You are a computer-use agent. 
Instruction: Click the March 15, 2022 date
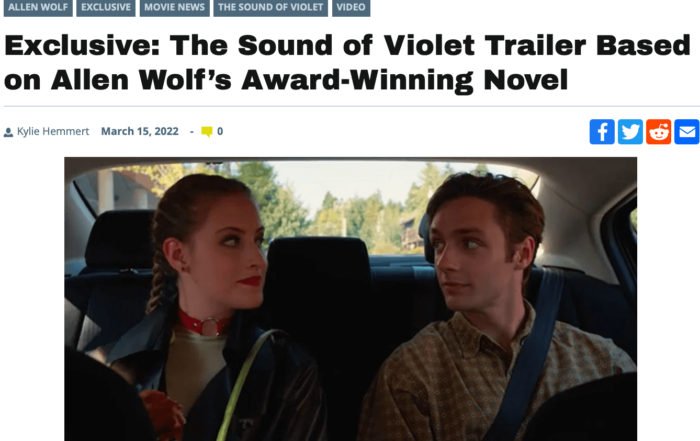[140, 132]
